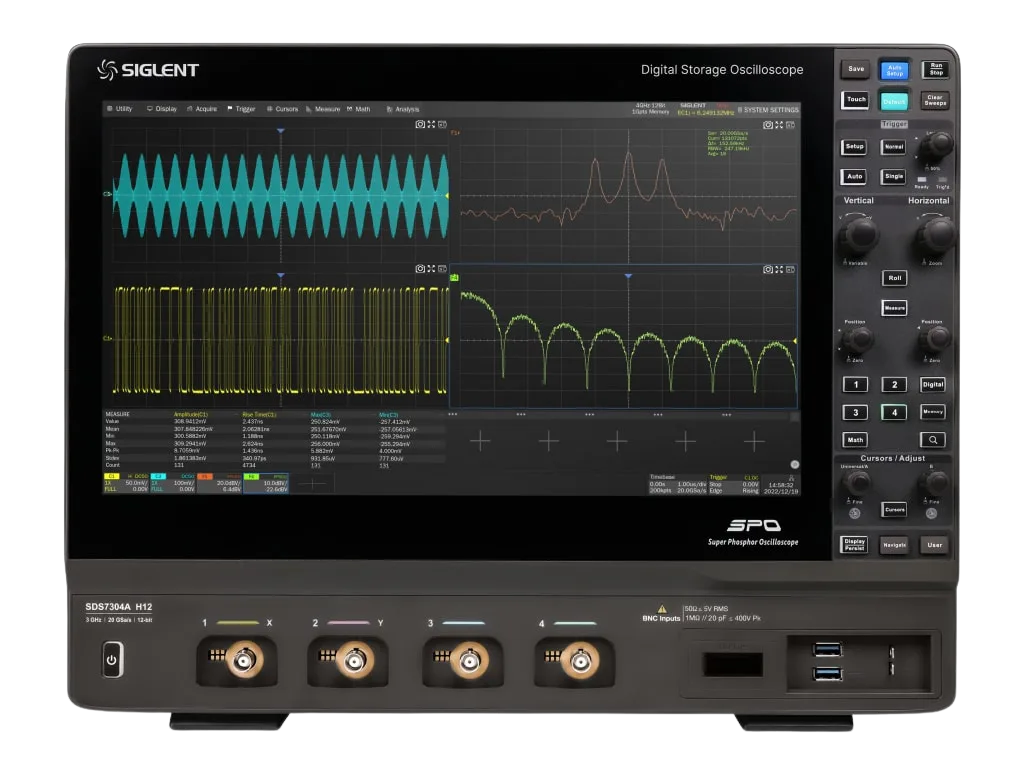Click the trigger Level knob
The width and height of the screenshot is (1024, 768).
937,147
